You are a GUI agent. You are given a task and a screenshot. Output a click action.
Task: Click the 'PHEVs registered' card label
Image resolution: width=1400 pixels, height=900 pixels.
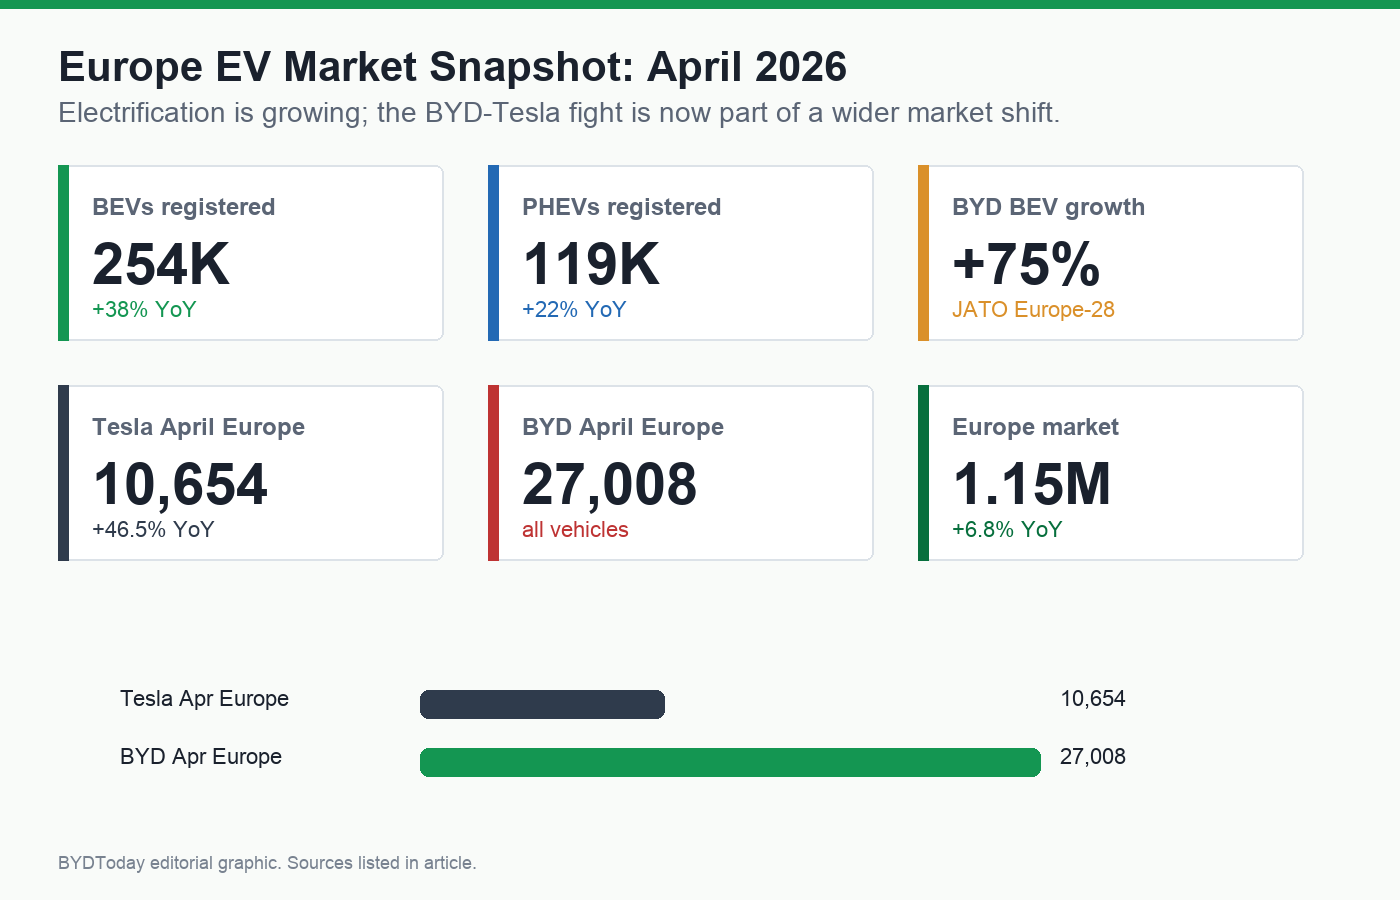pyautogui.click(x=621, y=207)
